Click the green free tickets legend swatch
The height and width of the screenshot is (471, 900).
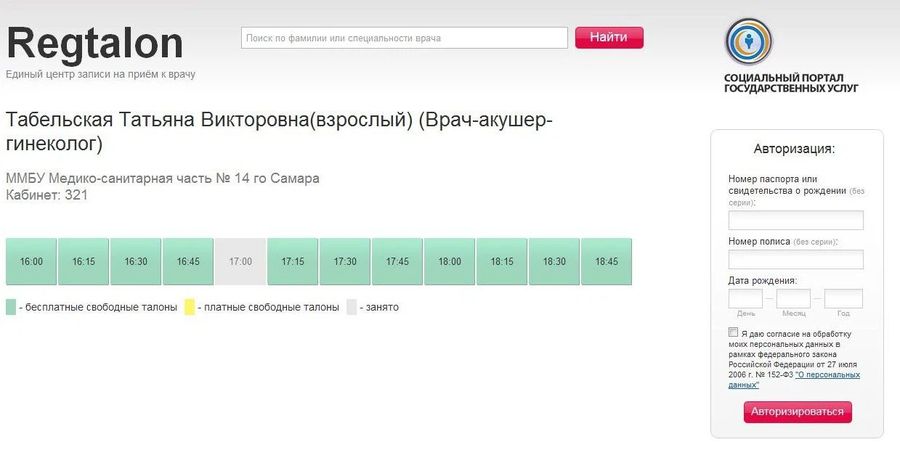tap(11, 307)
